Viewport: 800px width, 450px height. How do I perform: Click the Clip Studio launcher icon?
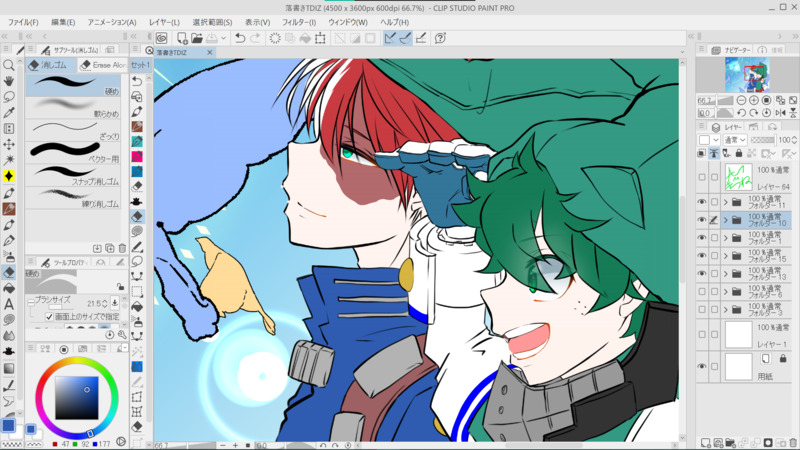point(162,38)
